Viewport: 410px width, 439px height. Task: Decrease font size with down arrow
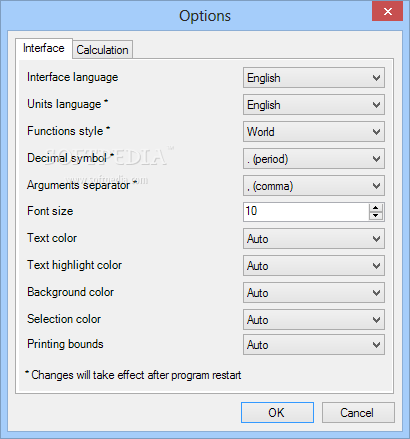tap(376, 216)
